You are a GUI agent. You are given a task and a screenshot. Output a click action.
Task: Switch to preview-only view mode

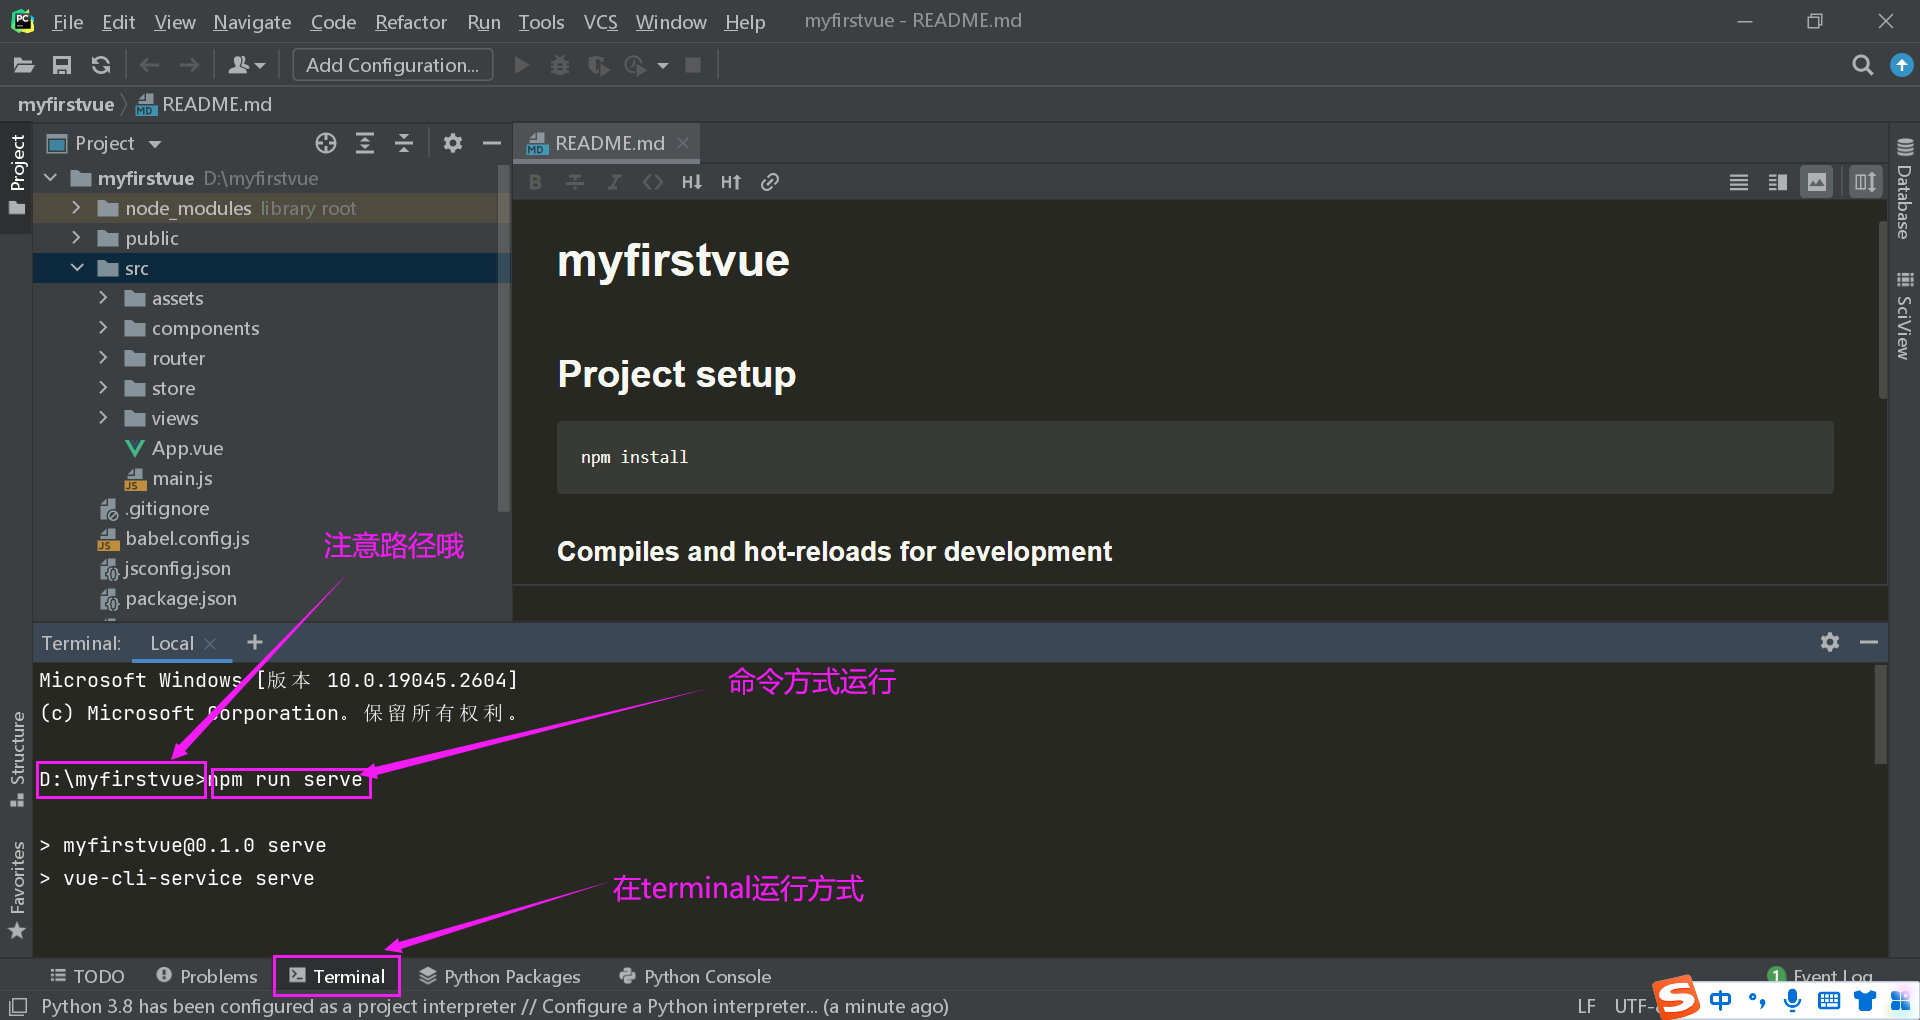click(1817, 182)
